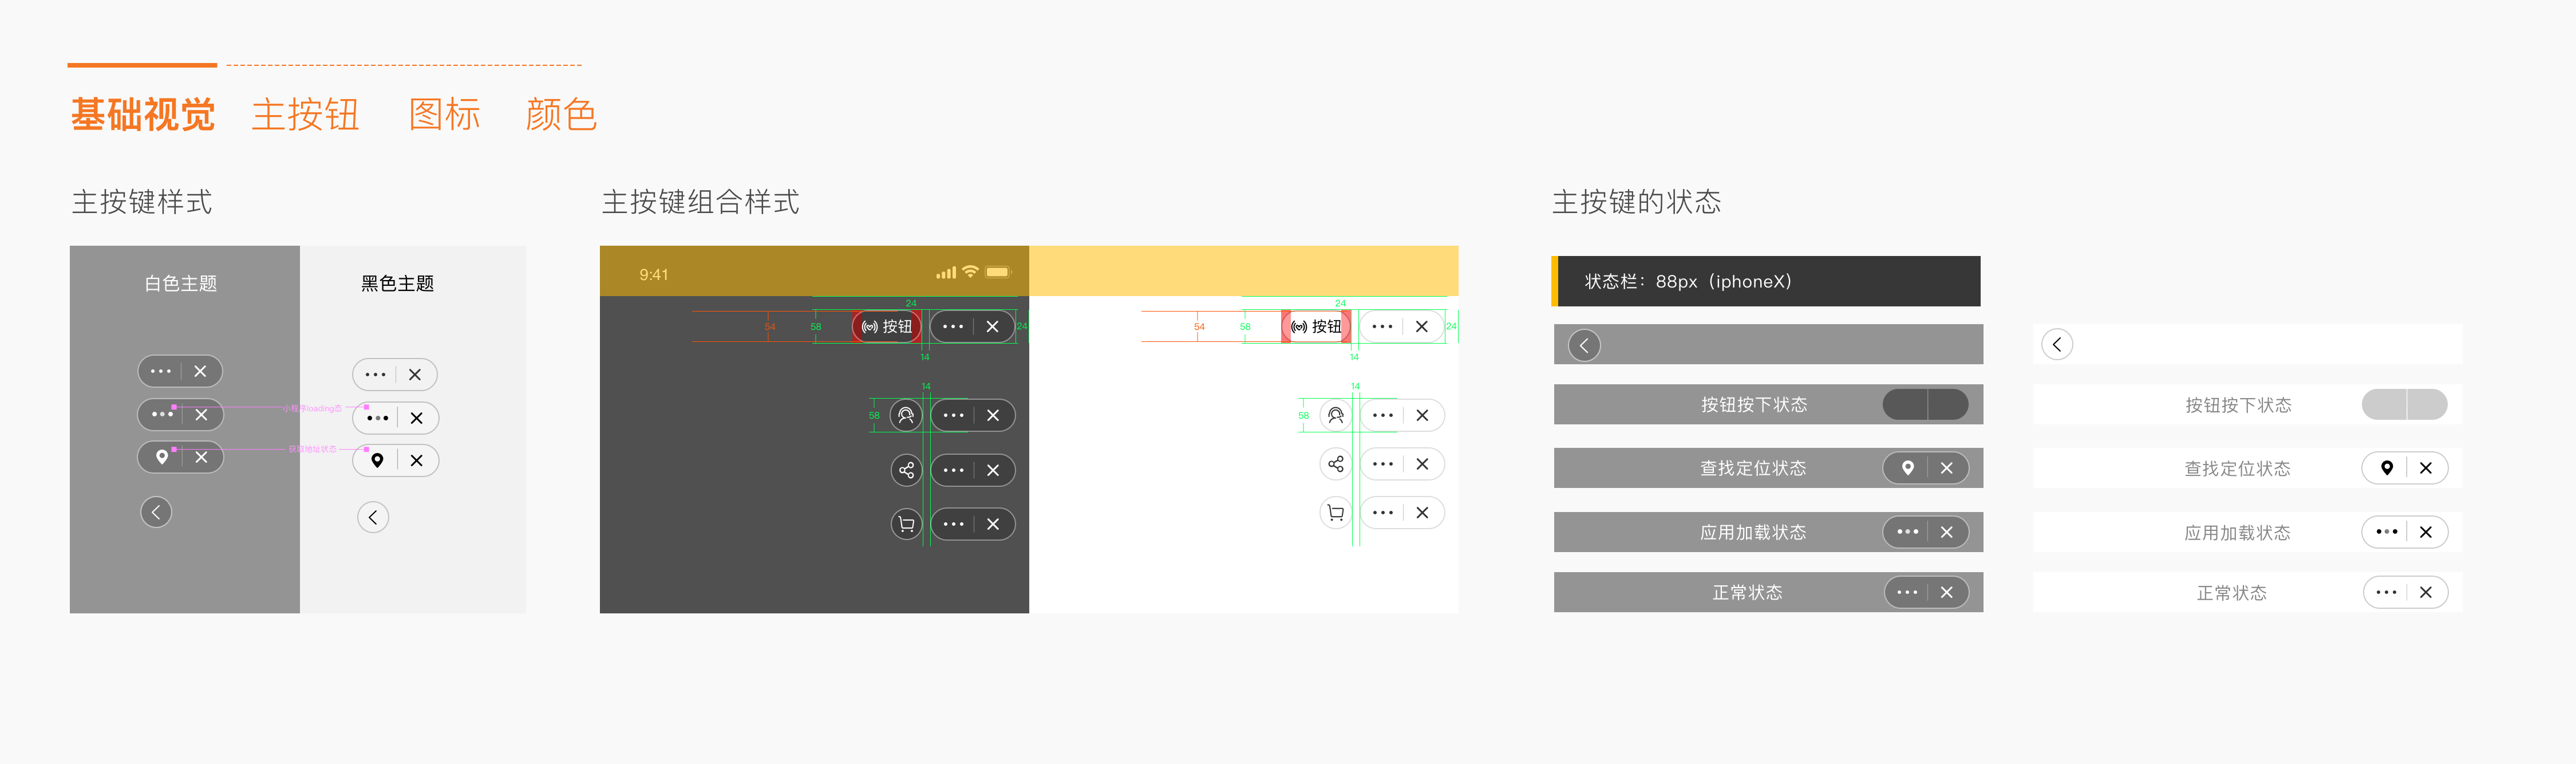Click the shopping cart icon in light mockup
The image size is (2576, 764).
tap(1336, 513)
